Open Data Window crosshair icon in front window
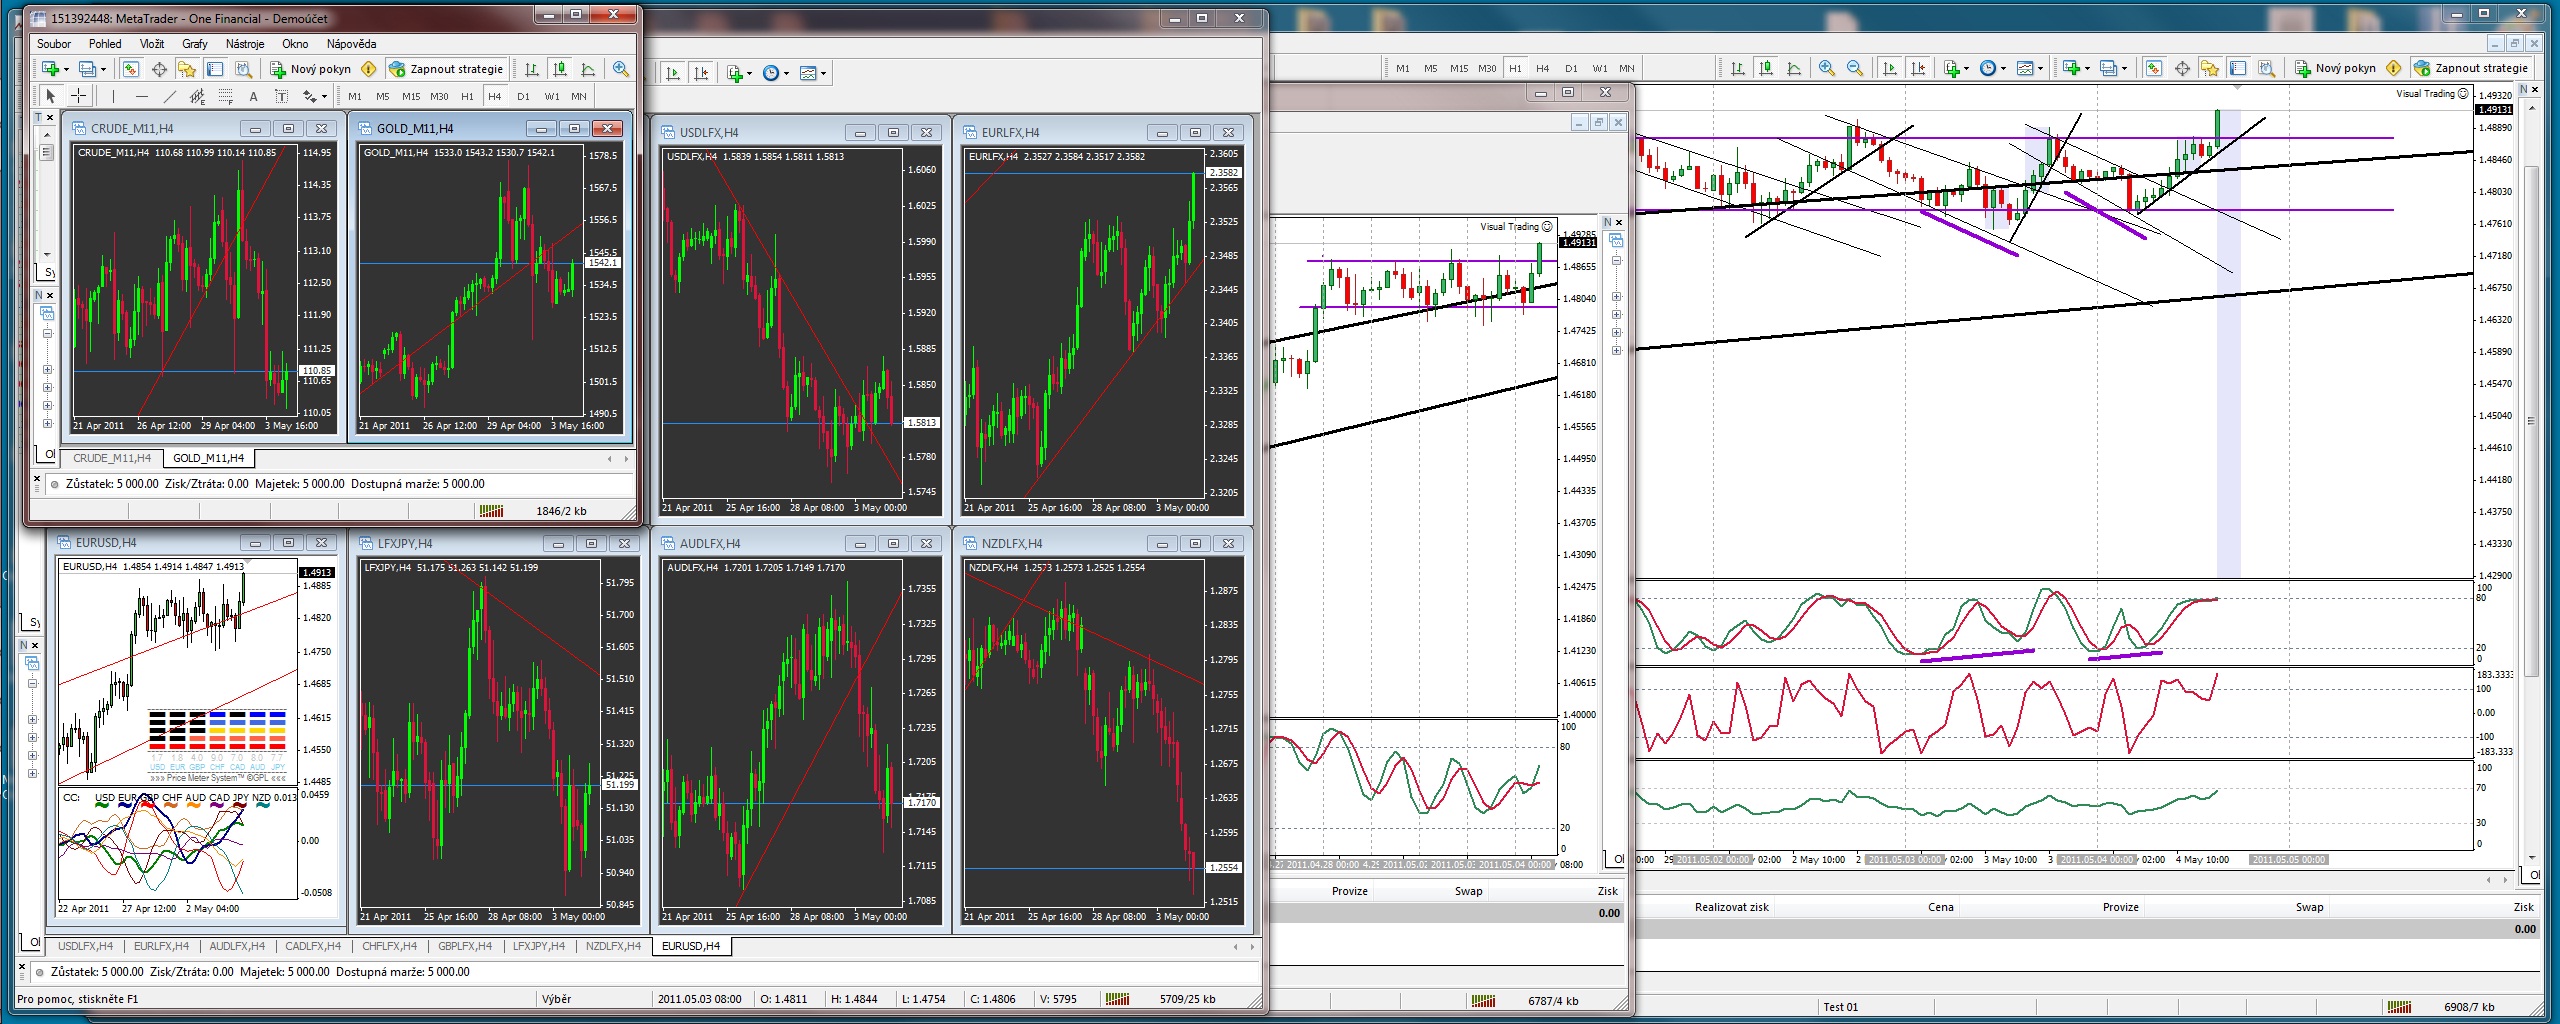This screenshot has height=1024, width=2560. tap(159, 69)
